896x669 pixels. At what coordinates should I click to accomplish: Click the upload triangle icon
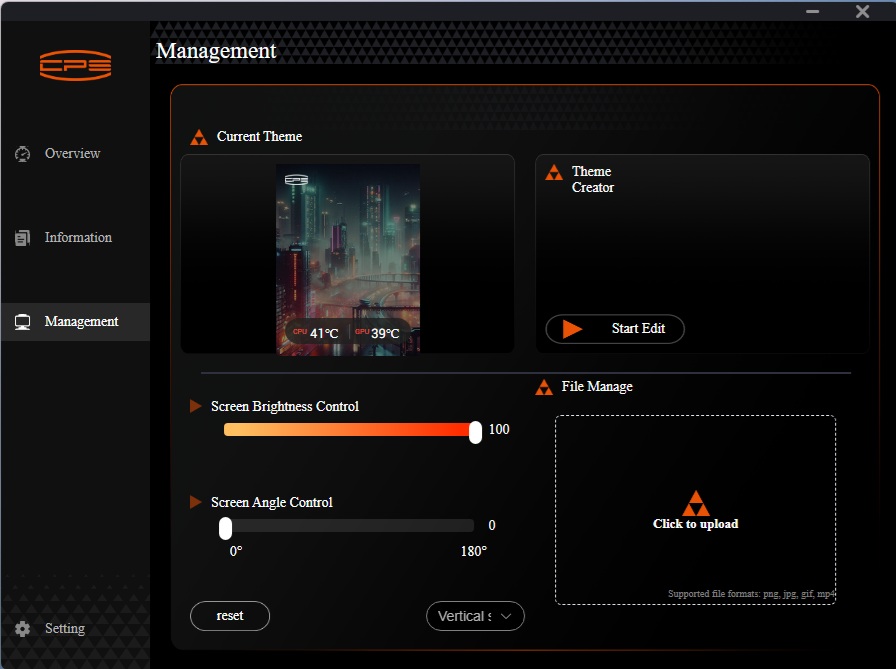click(695, 503)
